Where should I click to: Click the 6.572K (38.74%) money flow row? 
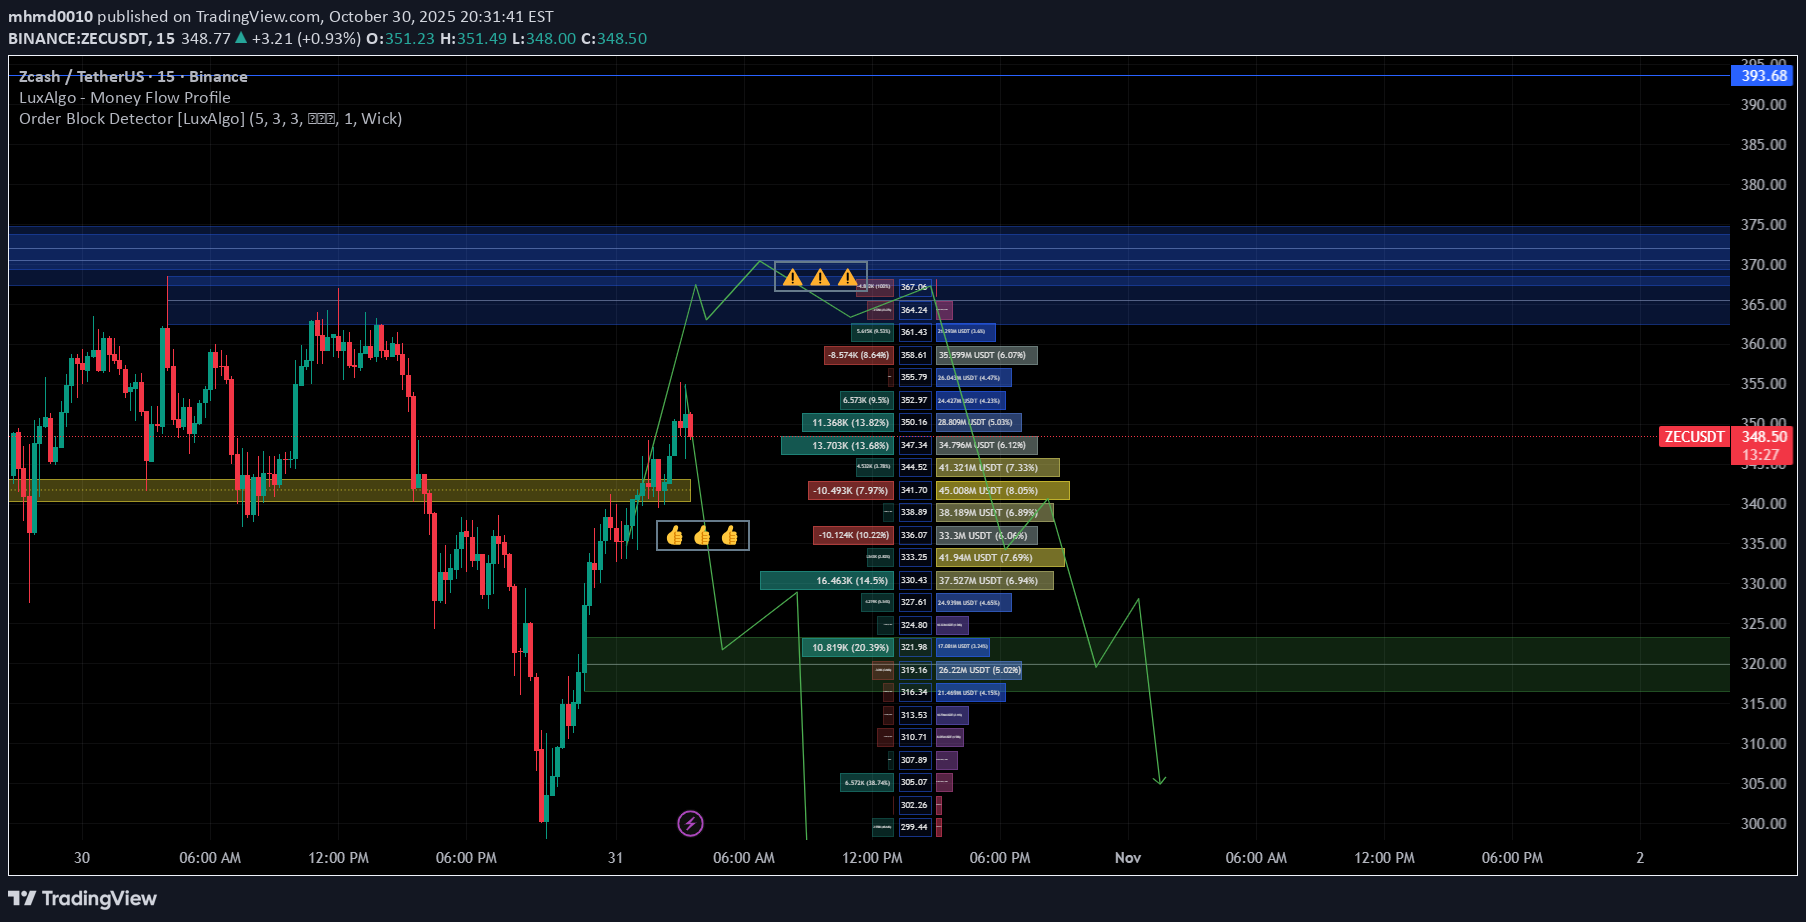[867, 782]
